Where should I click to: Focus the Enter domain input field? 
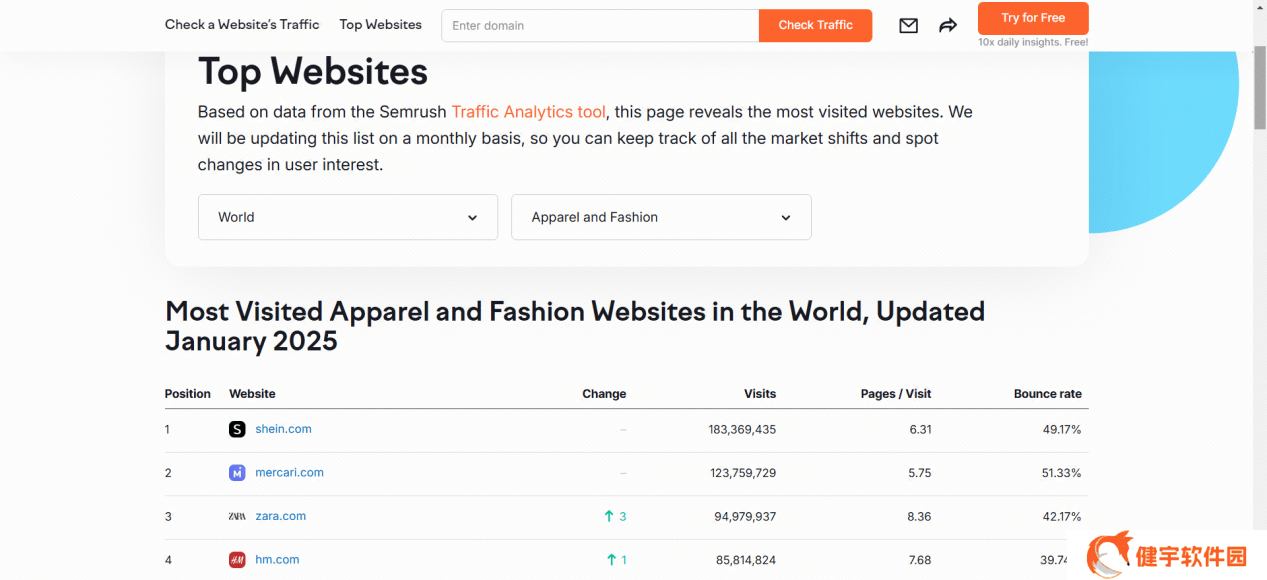click(x=600, y=25)
